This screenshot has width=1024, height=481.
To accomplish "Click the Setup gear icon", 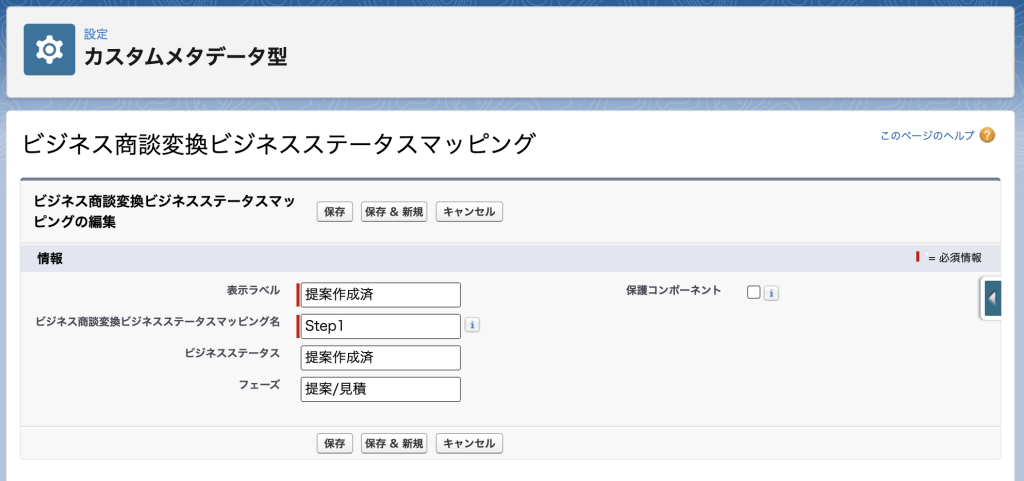I will (50, 50).
